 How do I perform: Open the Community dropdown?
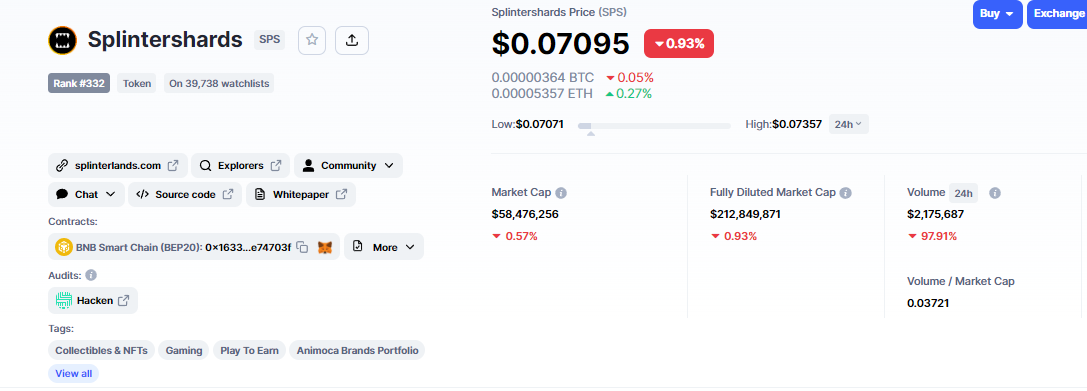coord(348,166)
